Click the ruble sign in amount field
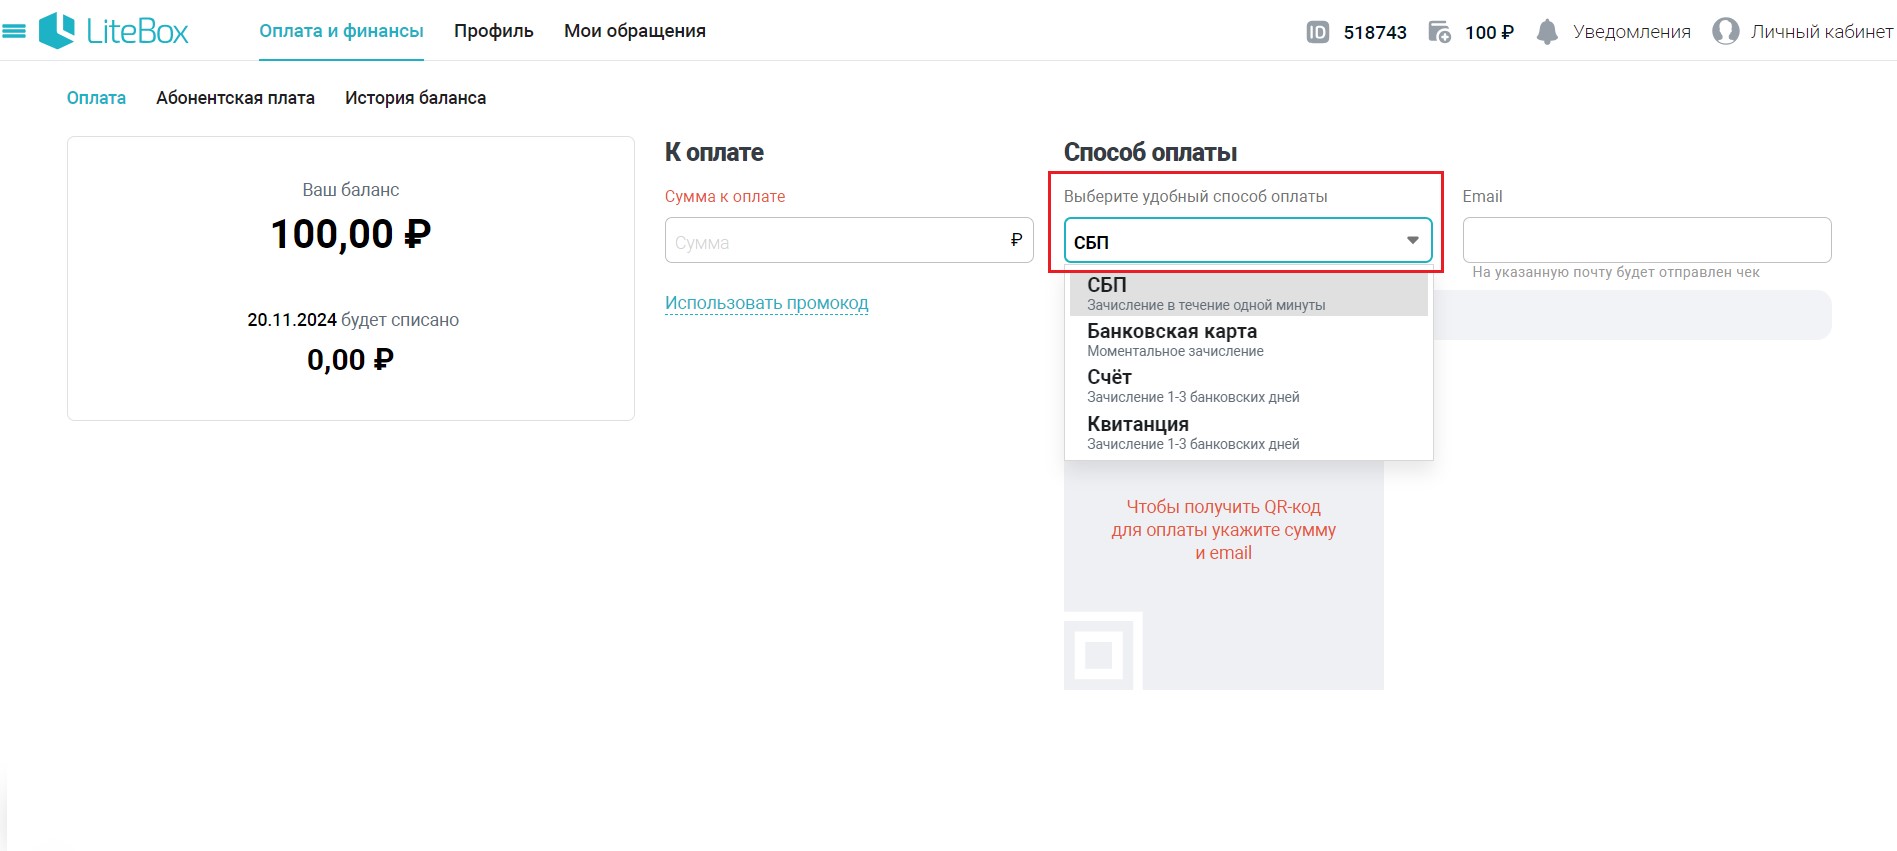1897x851 pixels. point(1016,240)
